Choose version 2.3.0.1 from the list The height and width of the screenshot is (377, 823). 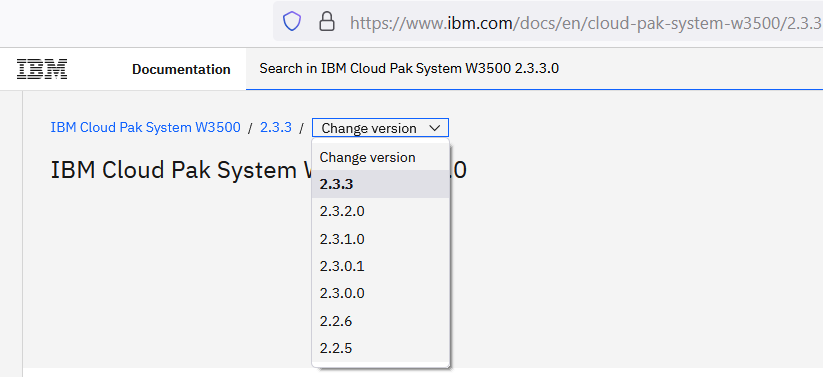tap(381, 266)
